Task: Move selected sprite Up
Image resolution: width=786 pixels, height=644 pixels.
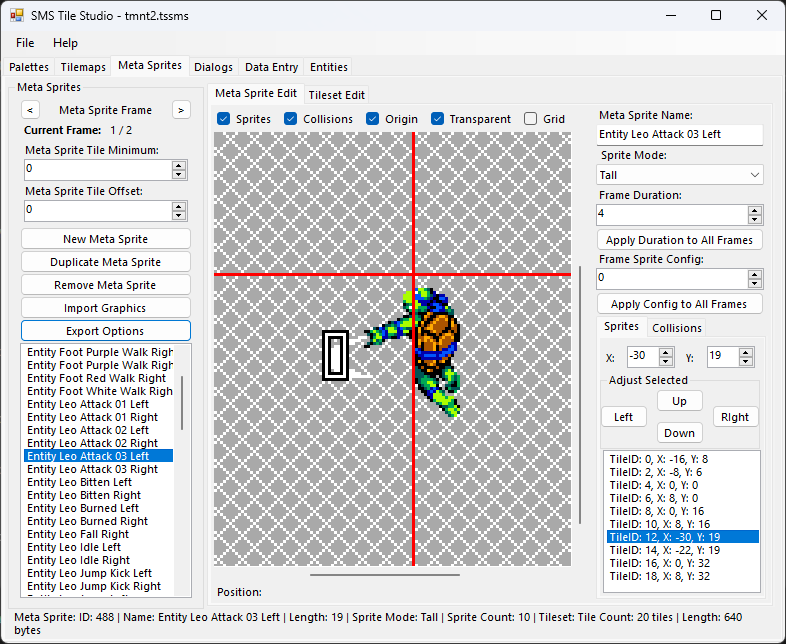Action: [680, 401]
